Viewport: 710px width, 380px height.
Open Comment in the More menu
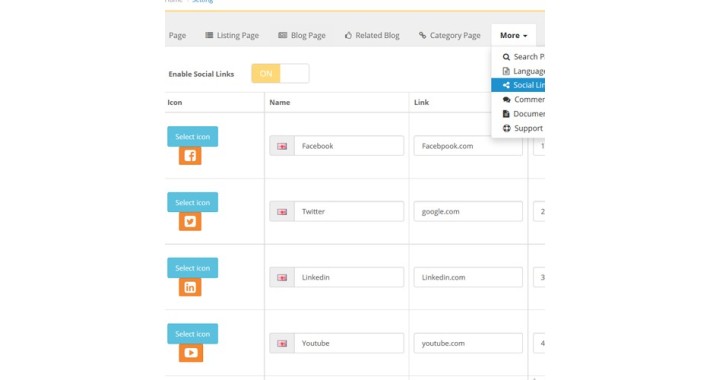(518, 100)
